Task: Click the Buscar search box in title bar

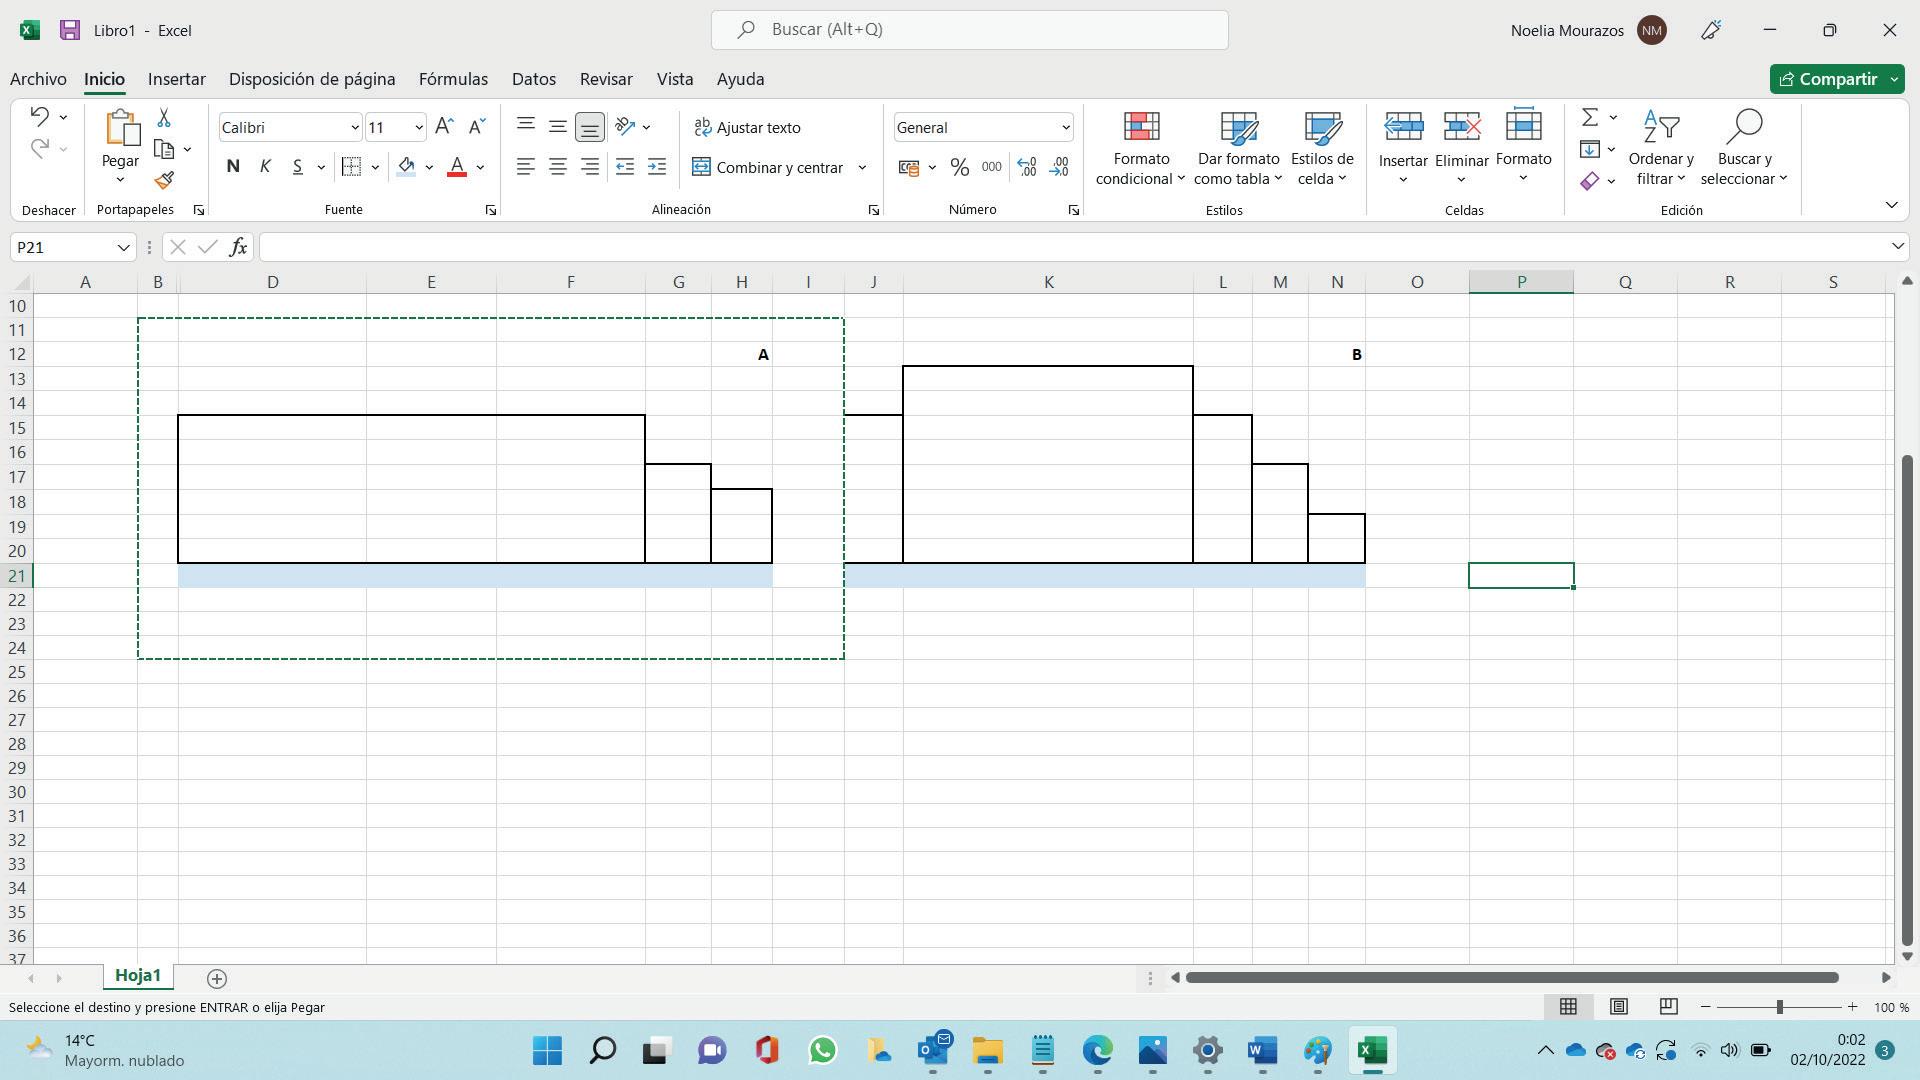Action: (969, 30)
